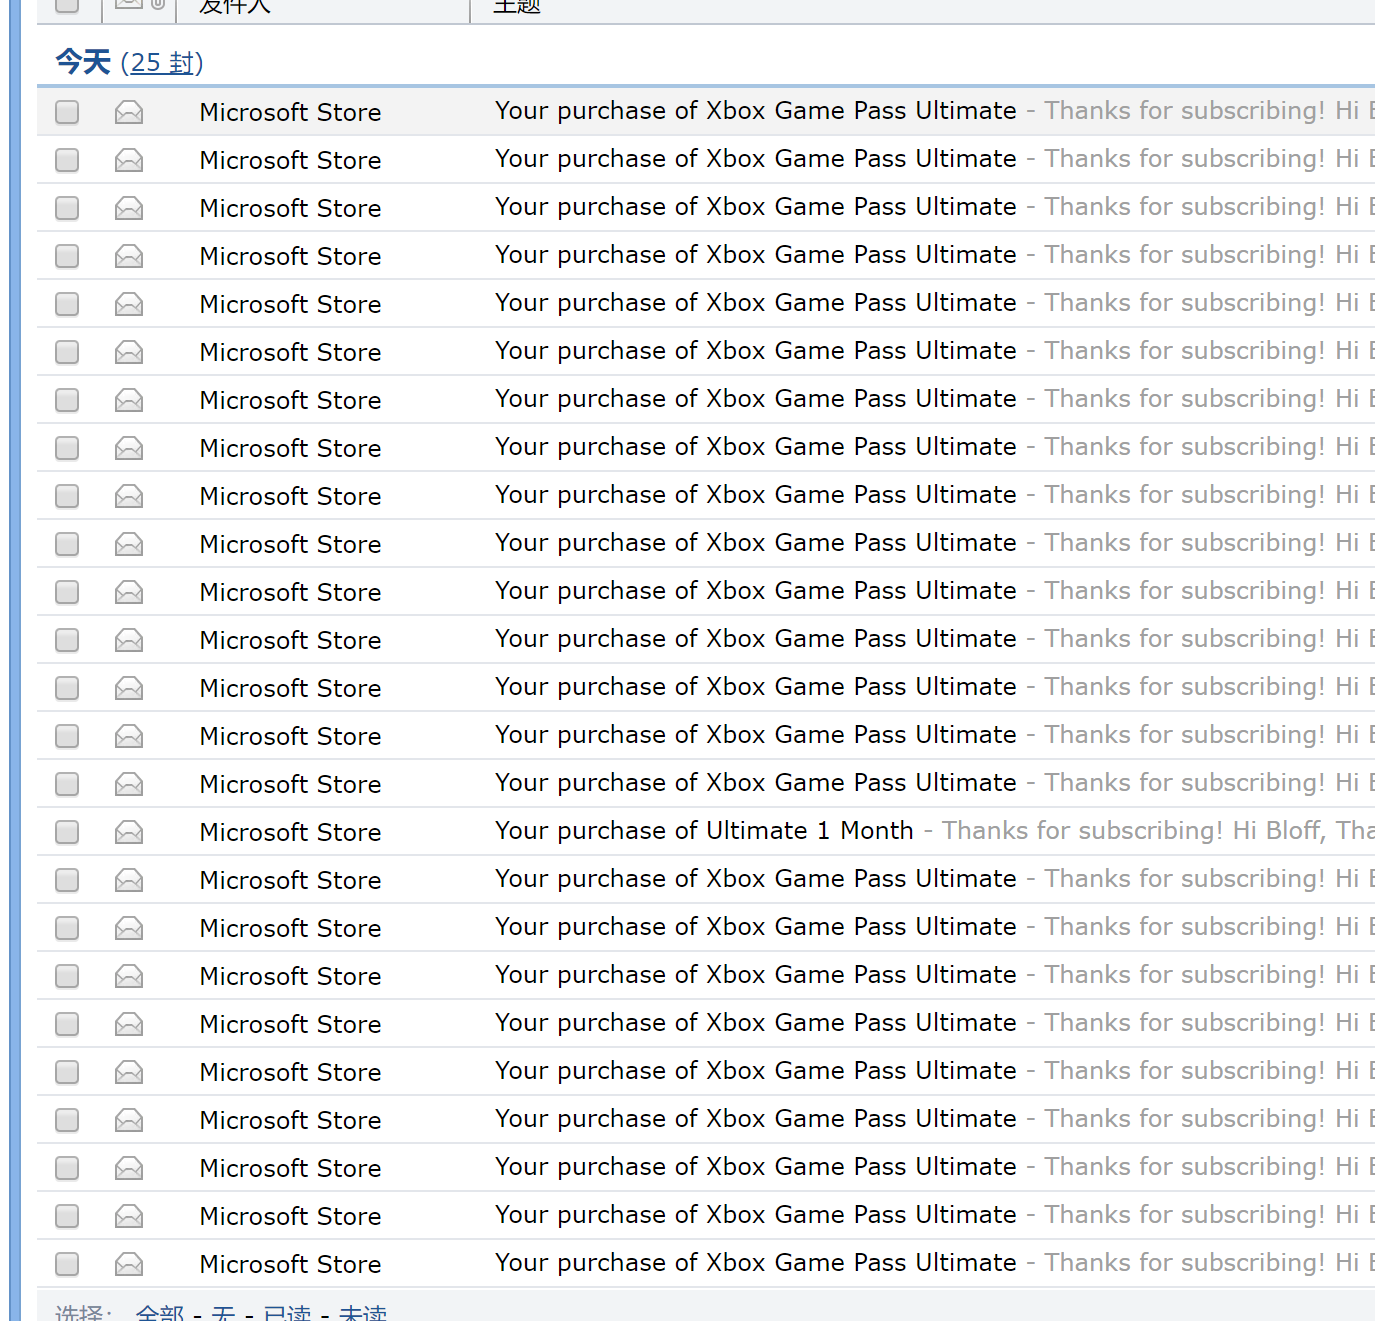
Task: Toggle the select-all checkbox in the column header
Action: click(67, 5)
